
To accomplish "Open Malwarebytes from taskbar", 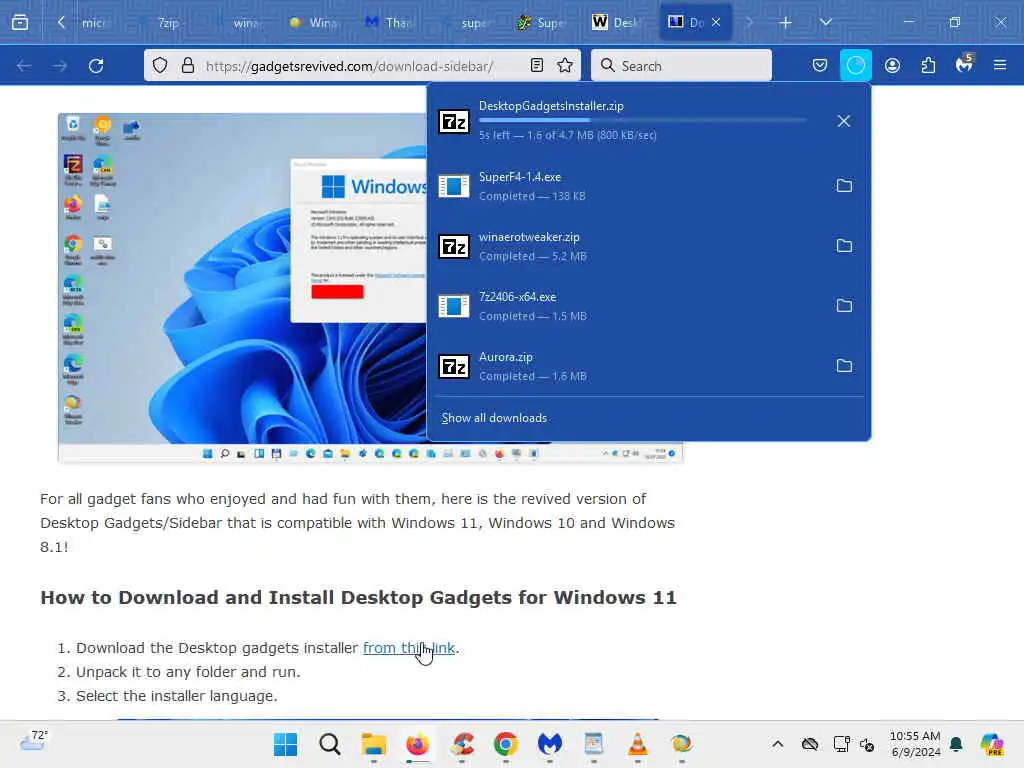I will click(550, 744).
